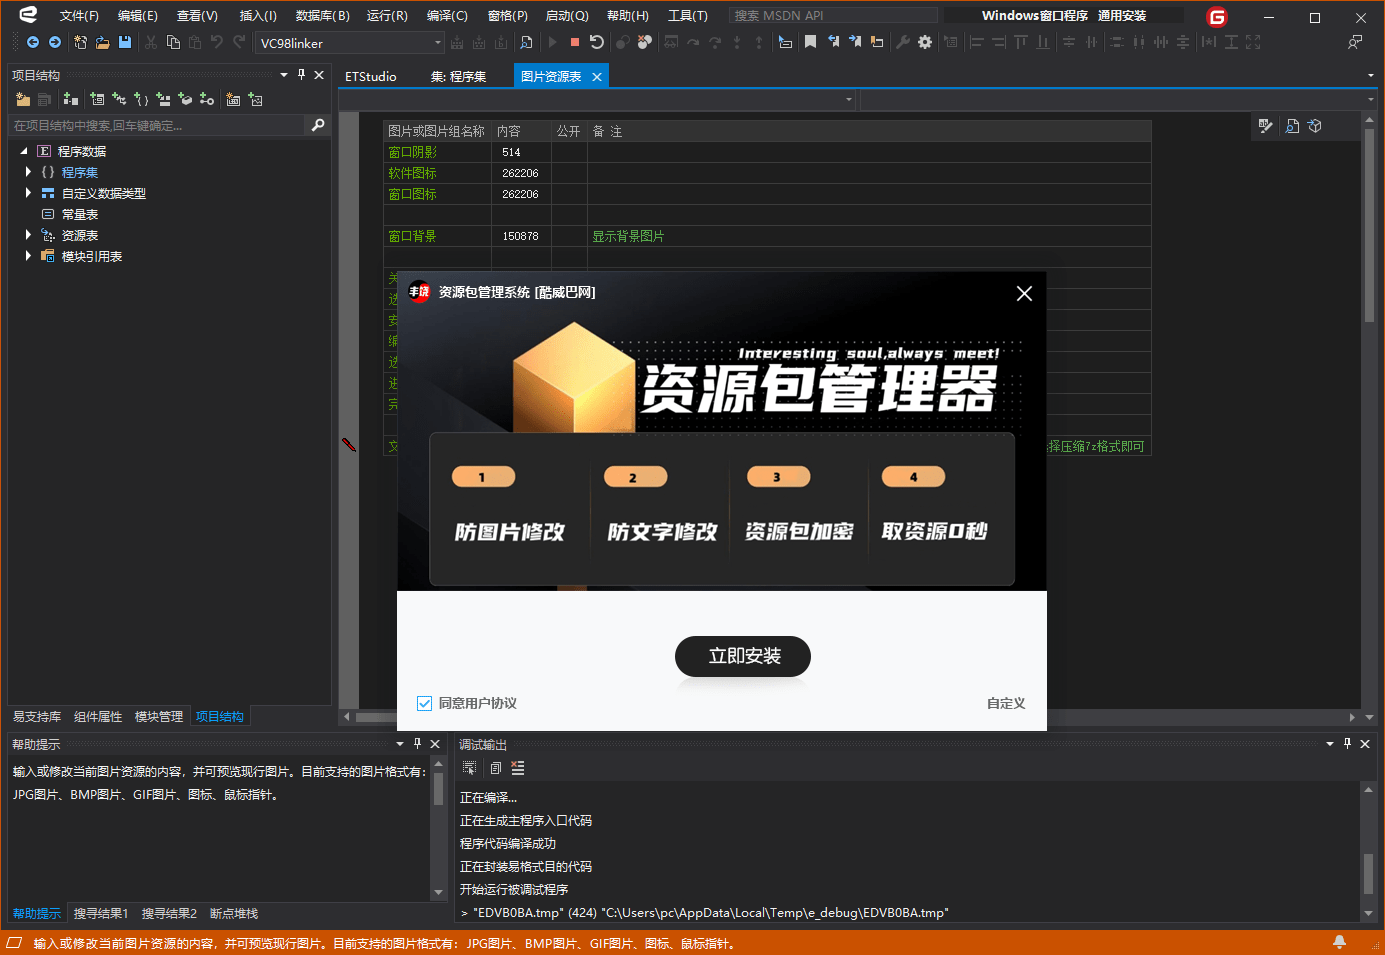Click the wrench tools icon
1385x955 pixels.
coord(903,42)
